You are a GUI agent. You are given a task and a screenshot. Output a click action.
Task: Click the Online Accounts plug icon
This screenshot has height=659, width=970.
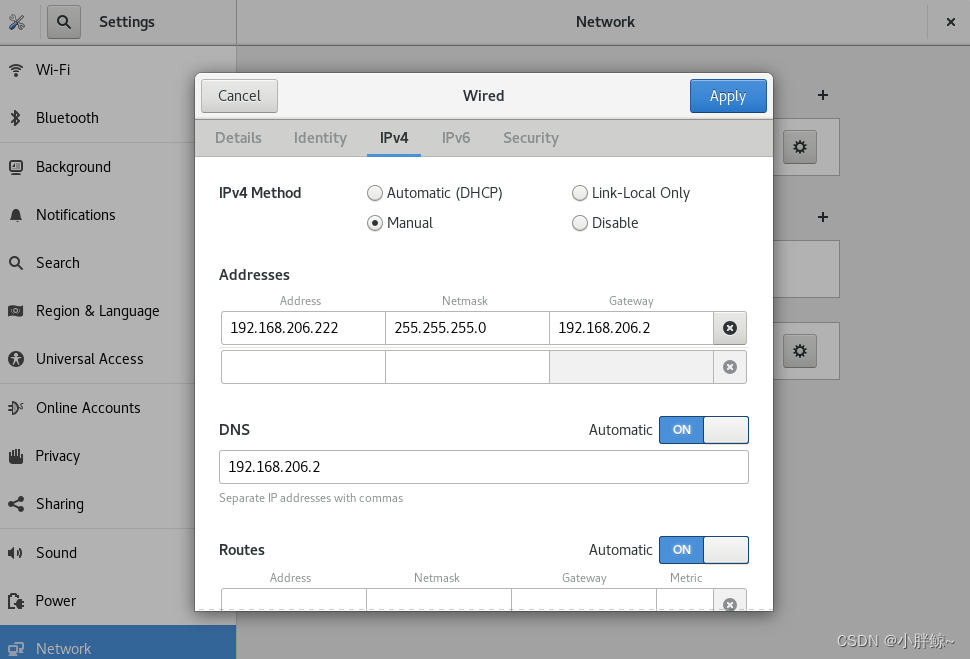[16, 408]
